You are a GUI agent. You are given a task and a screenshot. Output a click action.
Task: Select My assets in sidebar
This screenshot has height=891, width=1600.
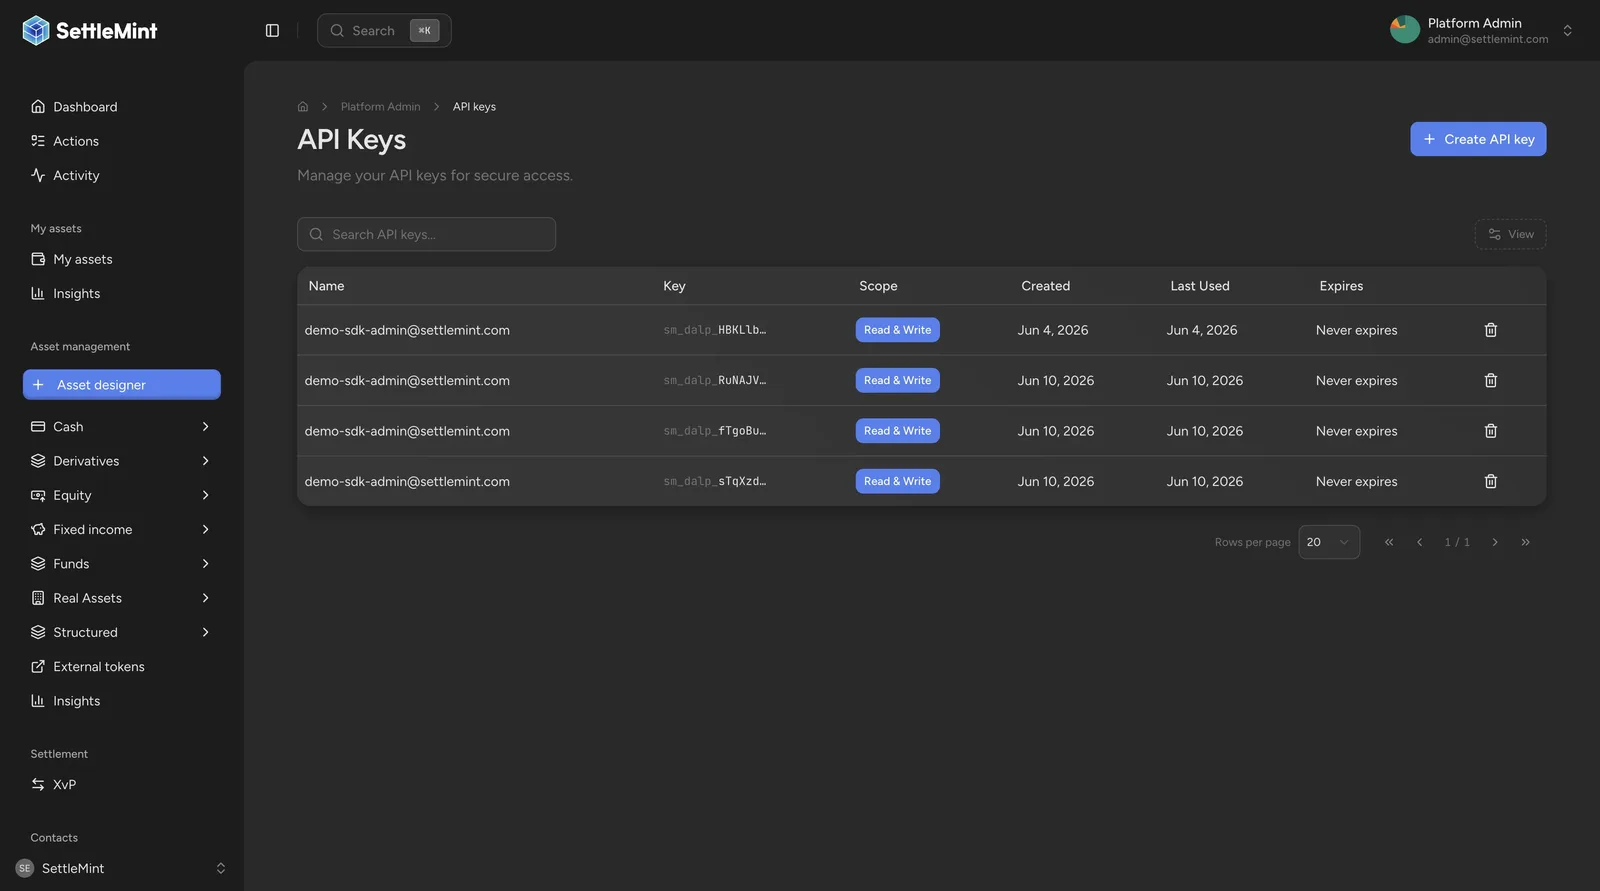tap(122, 259)
